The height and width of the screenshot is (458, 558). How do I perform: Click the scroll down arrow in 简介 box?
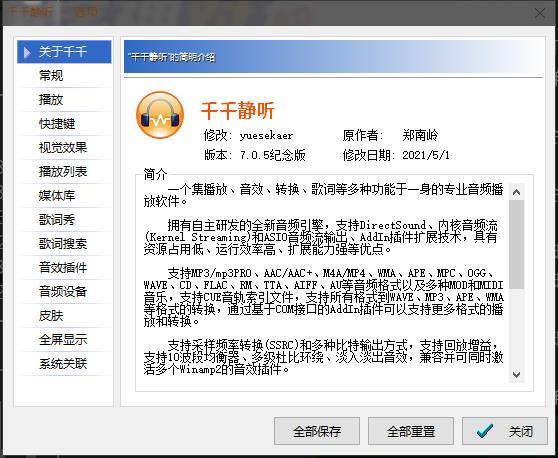click(516, 375)
